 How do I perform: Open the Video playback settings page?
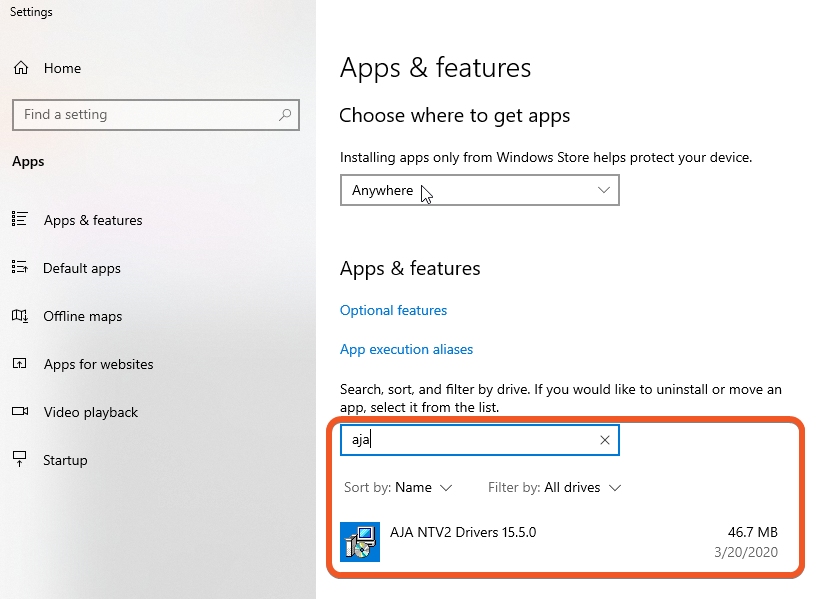(x=90, y=412)
